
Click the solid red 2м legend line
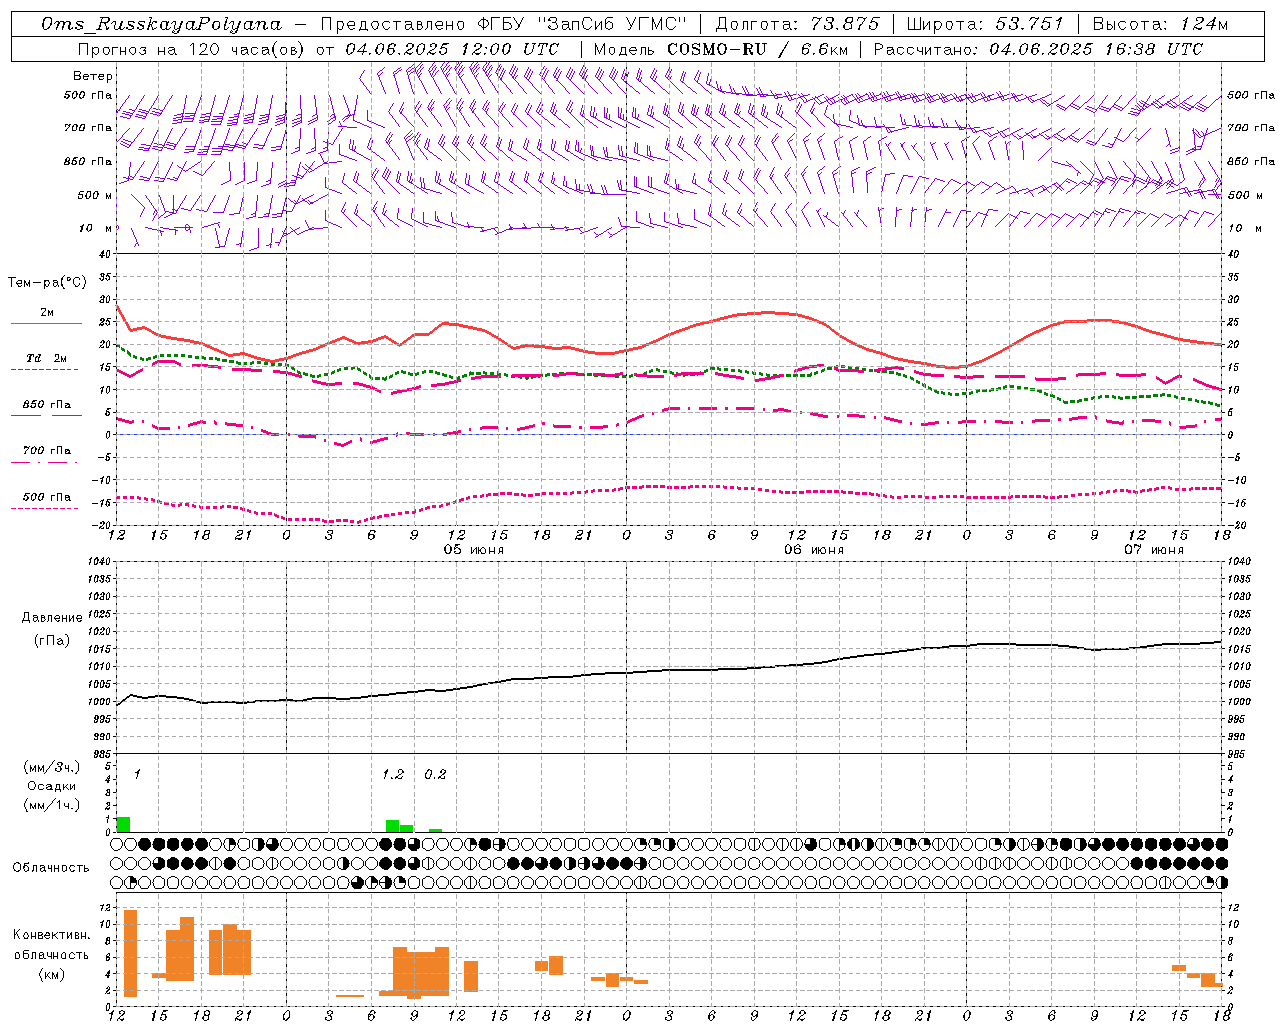[x=46, y=323]
